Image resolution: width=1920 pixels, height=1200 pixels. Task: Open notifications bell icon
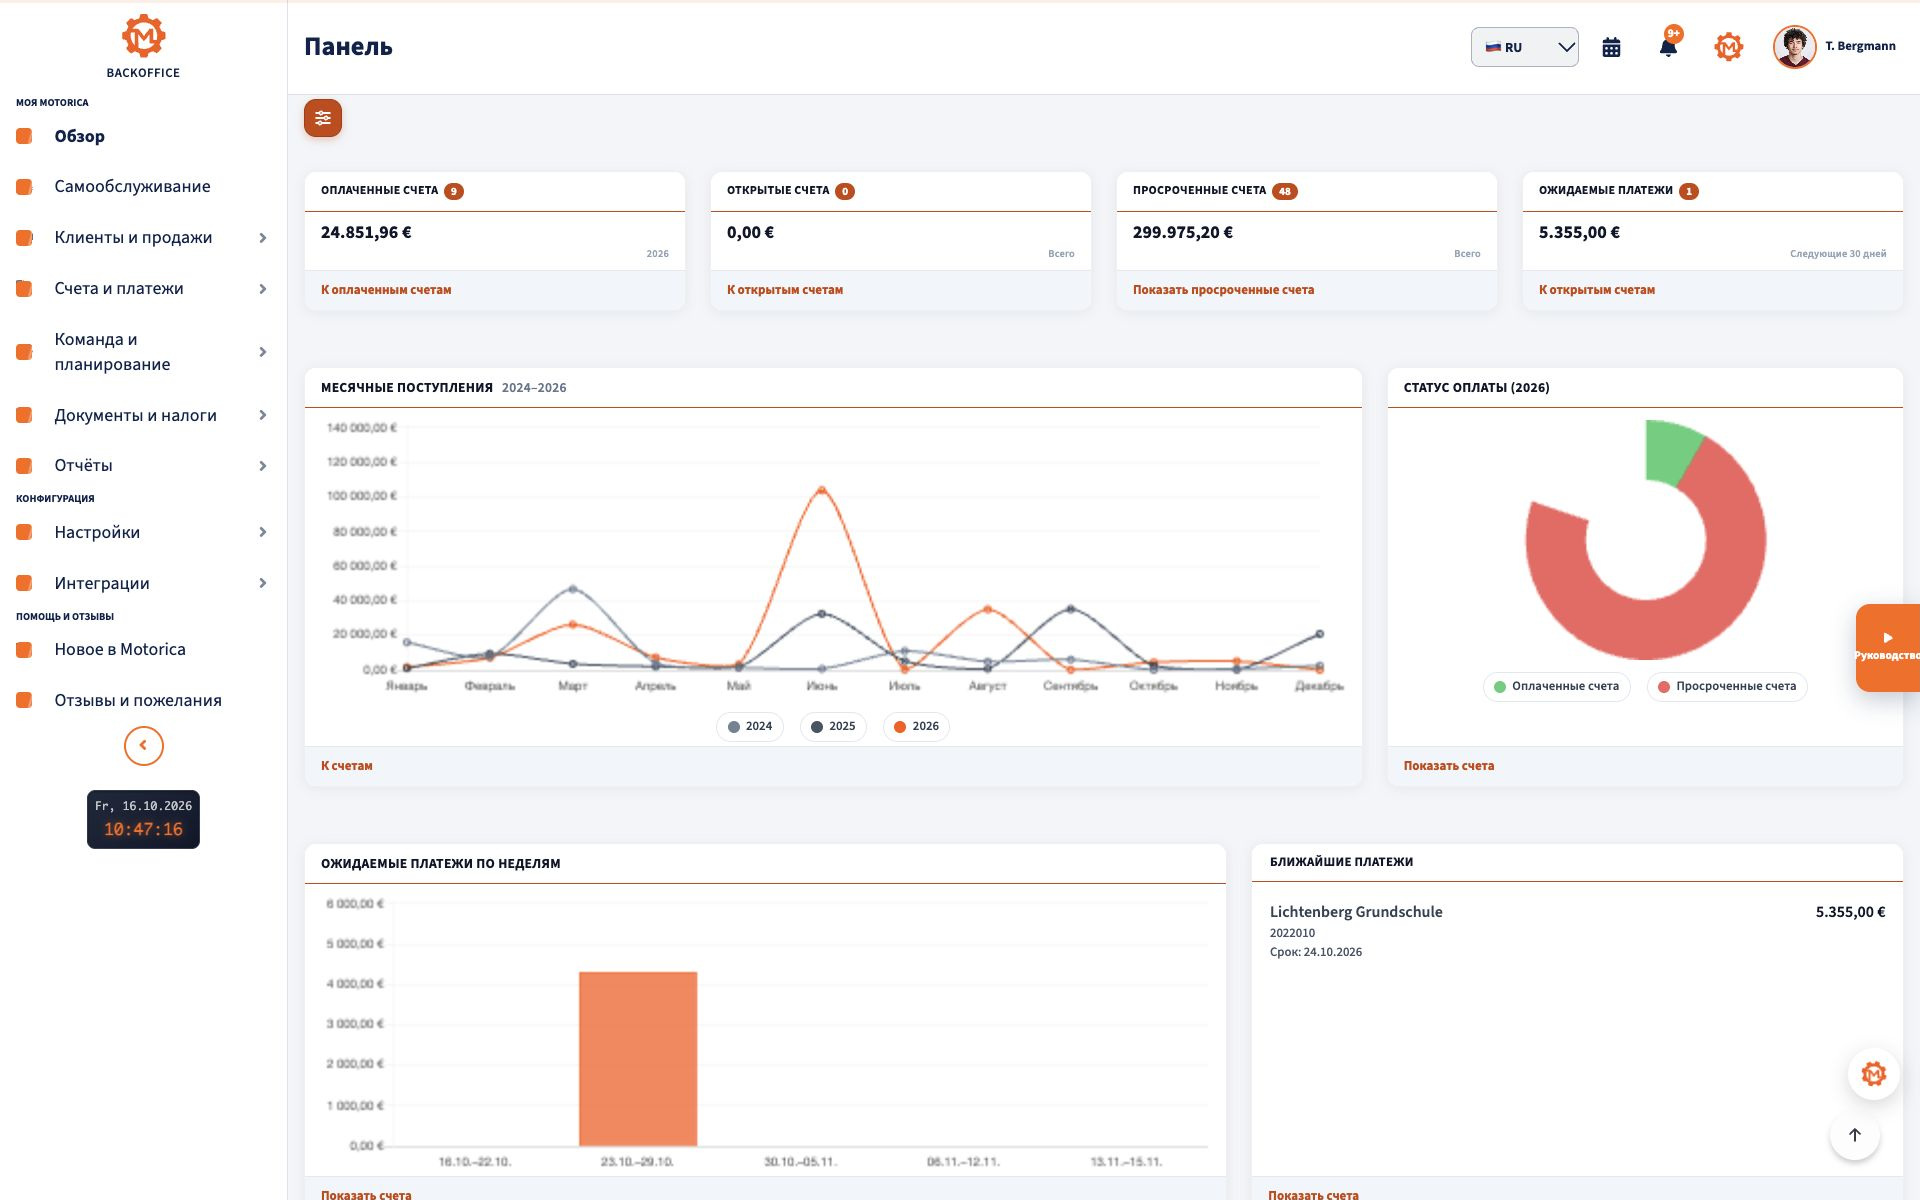[x=1668, y=47]
